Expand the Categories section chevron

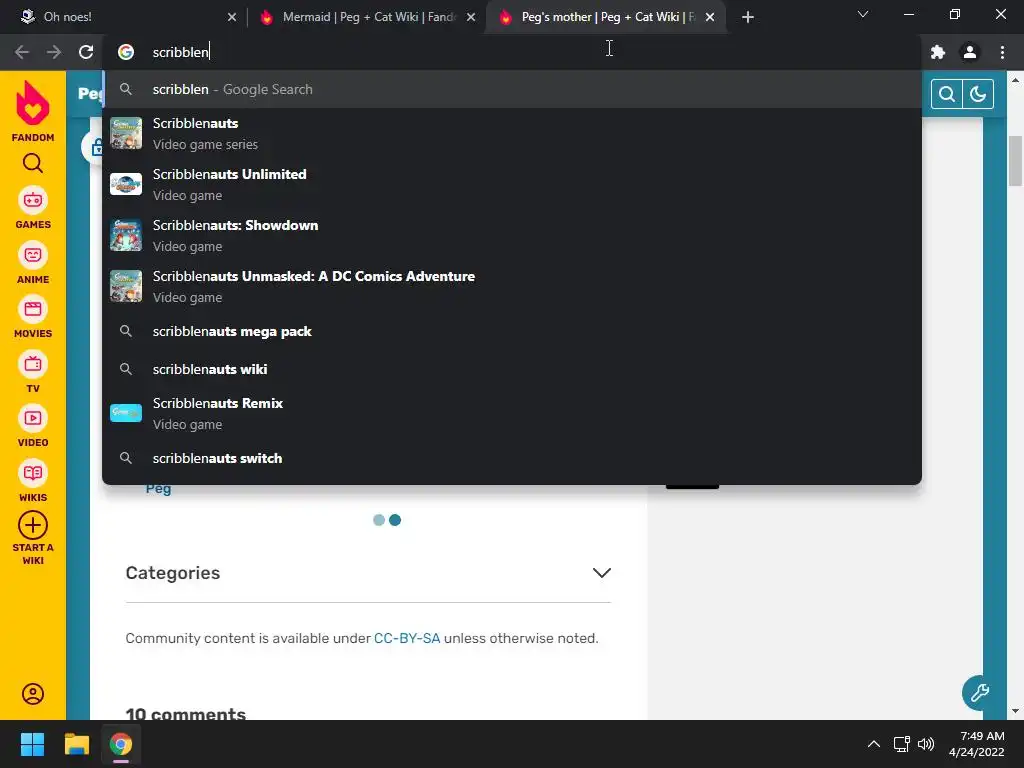601,573
